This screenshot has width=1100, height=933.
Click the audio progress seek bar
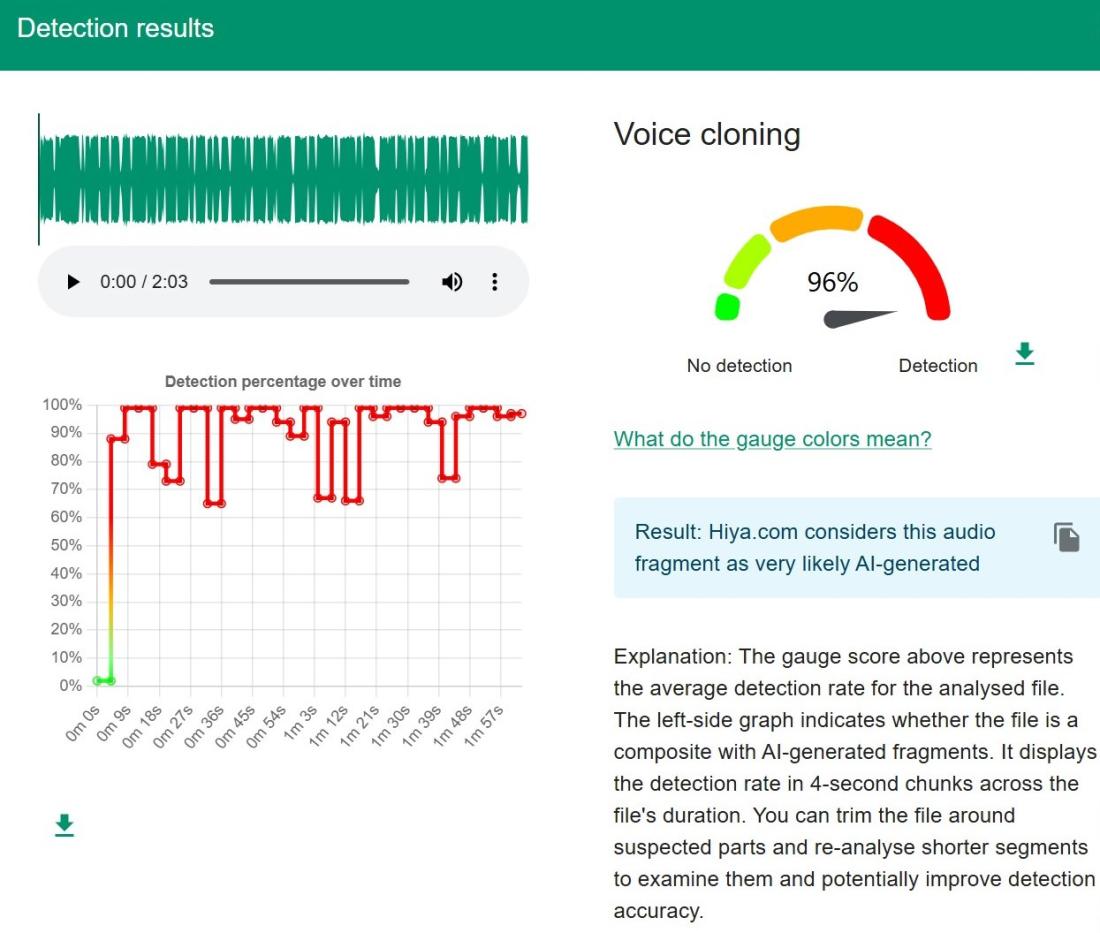pos(309,282)
